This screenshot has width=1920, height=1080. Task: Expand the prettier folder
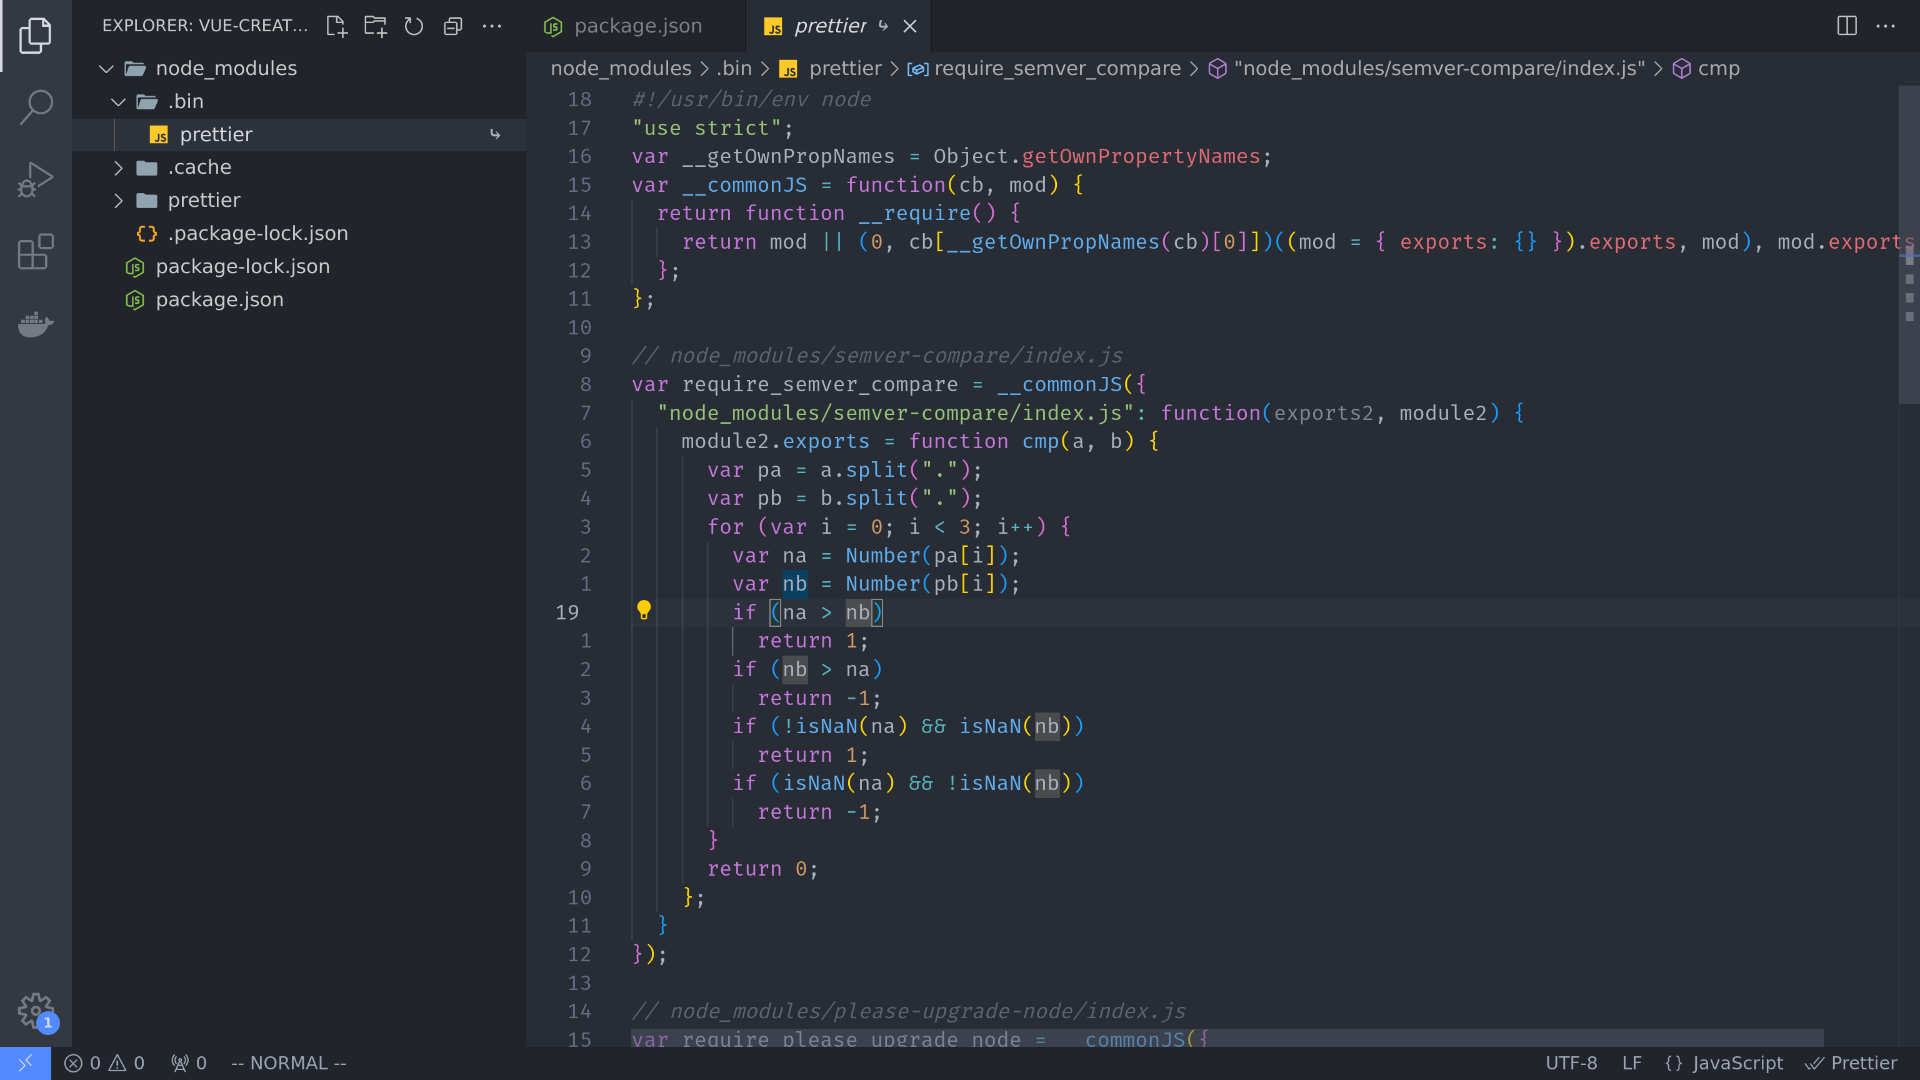tap(119, 200)
